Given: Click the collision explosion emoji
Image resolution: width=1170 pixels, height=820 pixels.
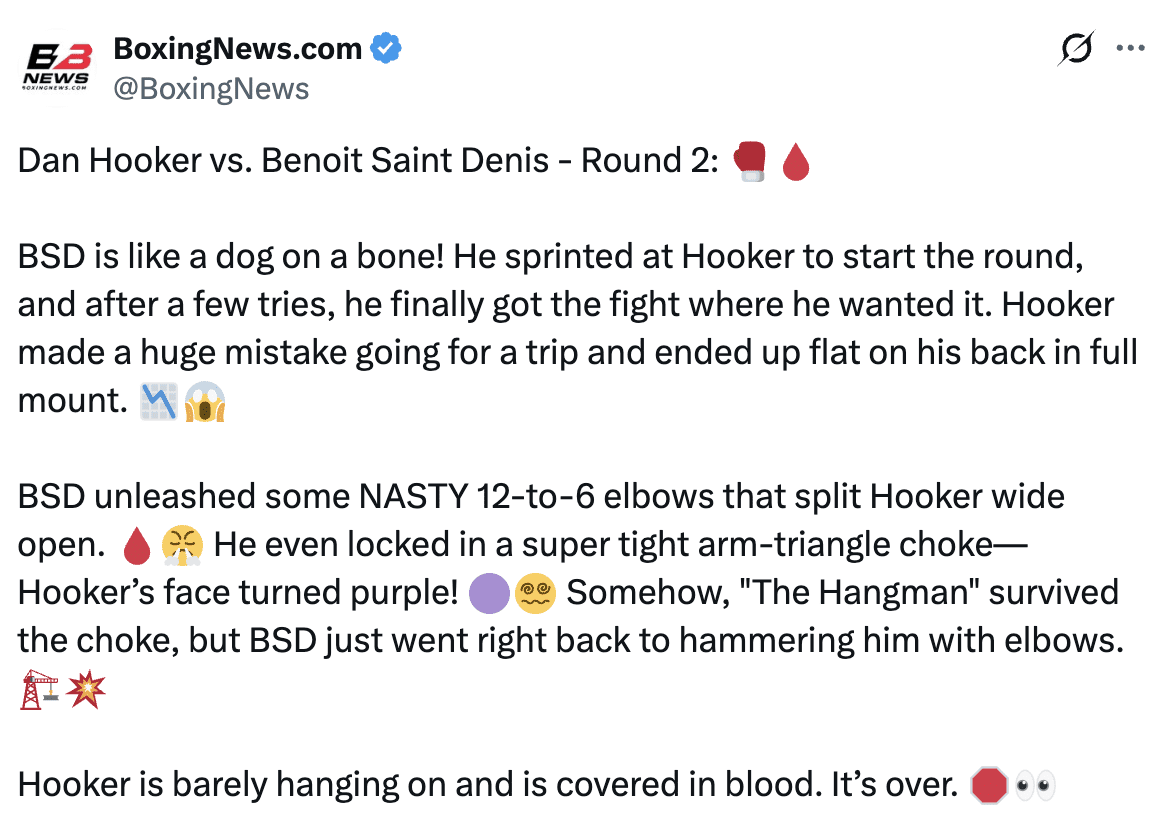Looking at the screenshot, I should [85, 689].
